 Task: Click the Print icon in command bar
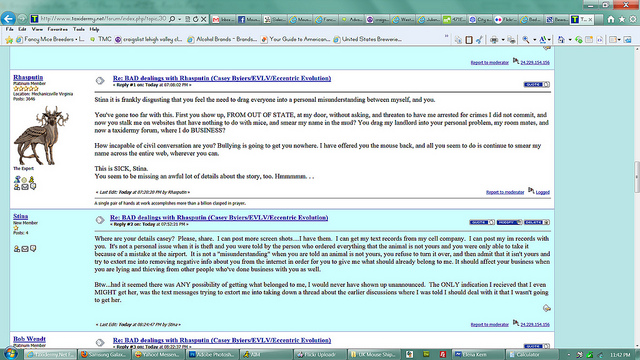pos(494,40)
